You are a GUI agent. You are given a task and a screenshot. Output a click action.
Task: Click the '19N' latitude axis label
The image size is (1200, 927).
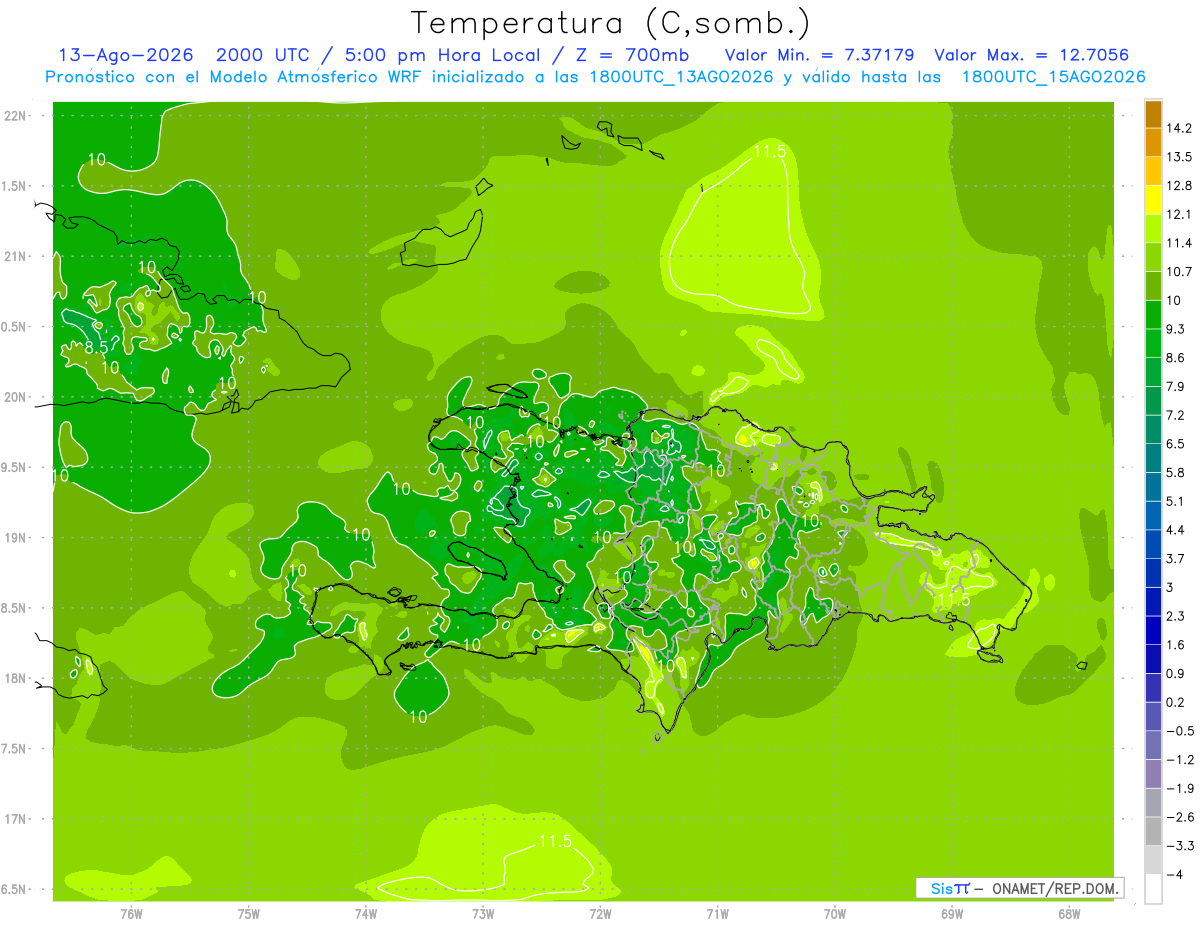(x=14, y=538)
